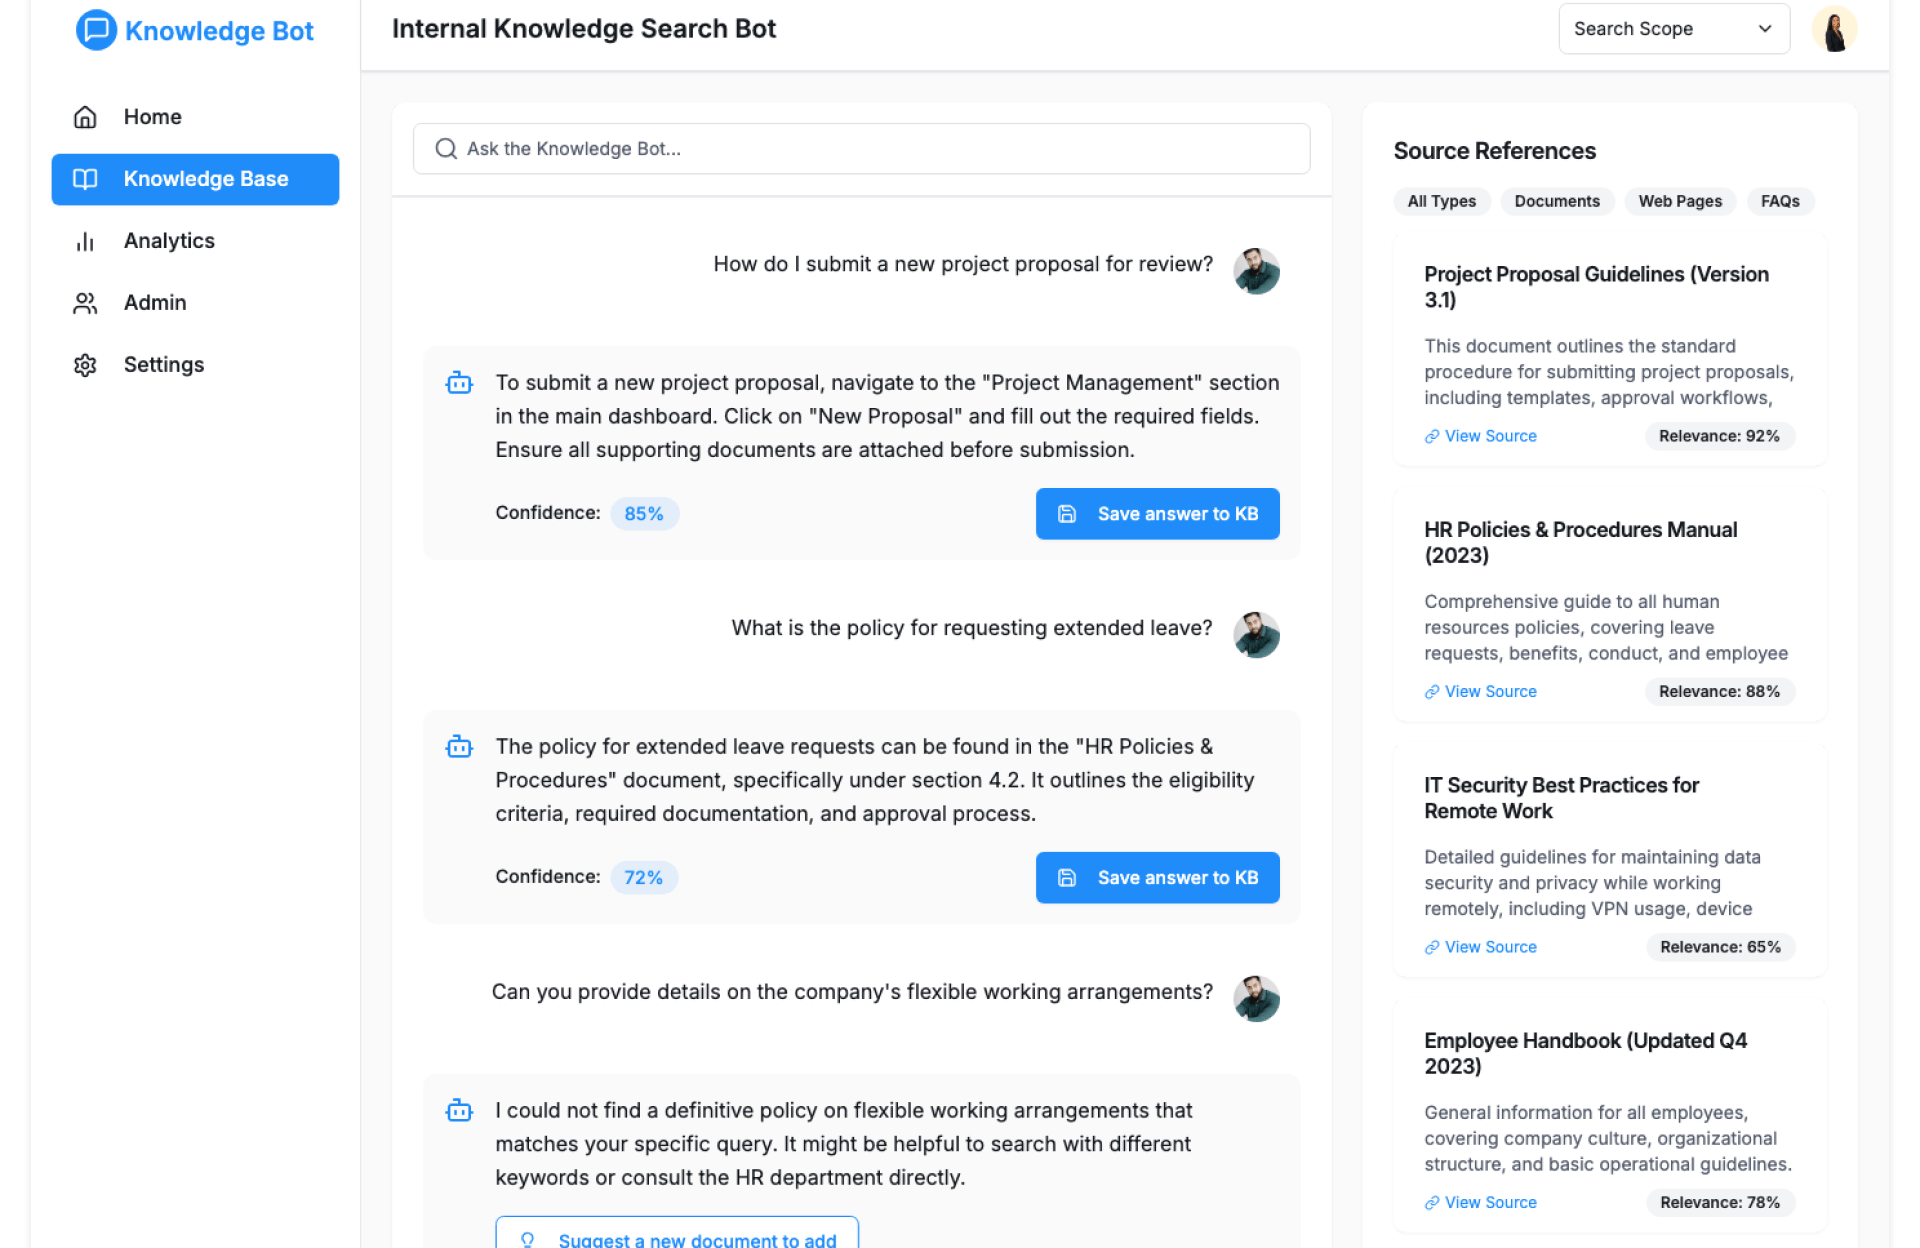Filter sources by All Types
The height and width of the screenshot is (1248, 1920).
coord(1441,201)
